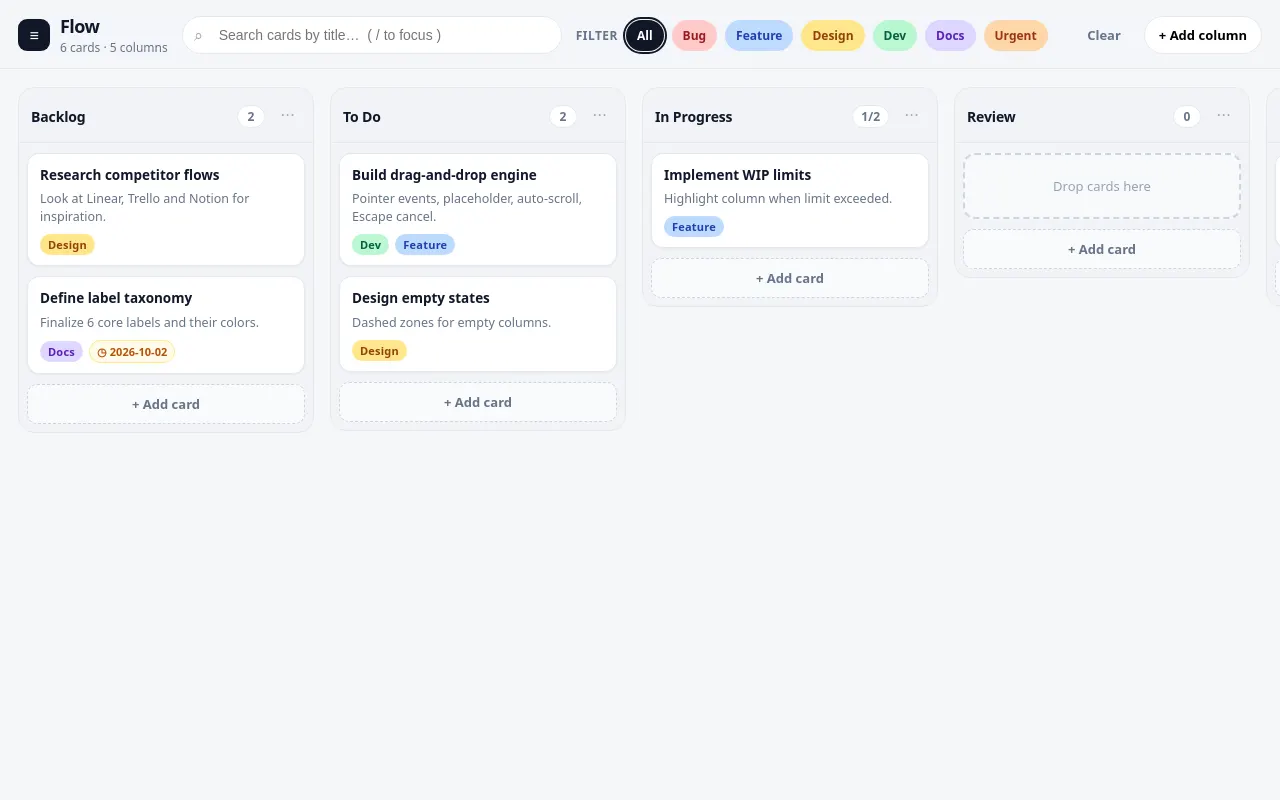Open the To Do column options menu
Viewport: 1280px width, 800px height.
click(x=600, y=116)
